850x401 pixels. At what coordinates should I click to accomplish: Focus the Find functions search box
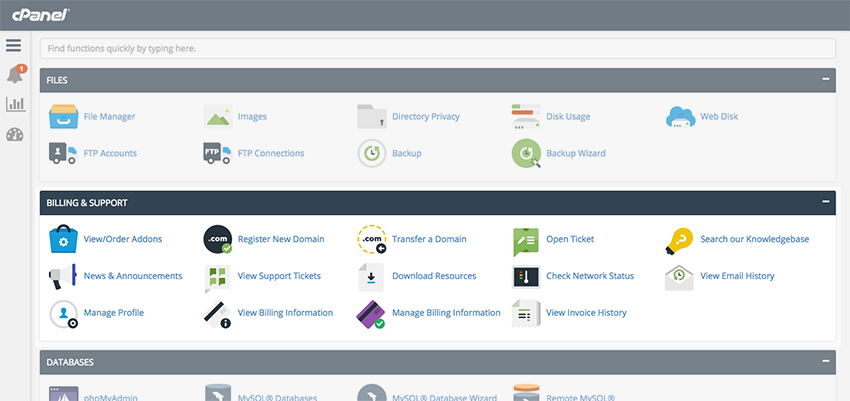coord(437,48)
